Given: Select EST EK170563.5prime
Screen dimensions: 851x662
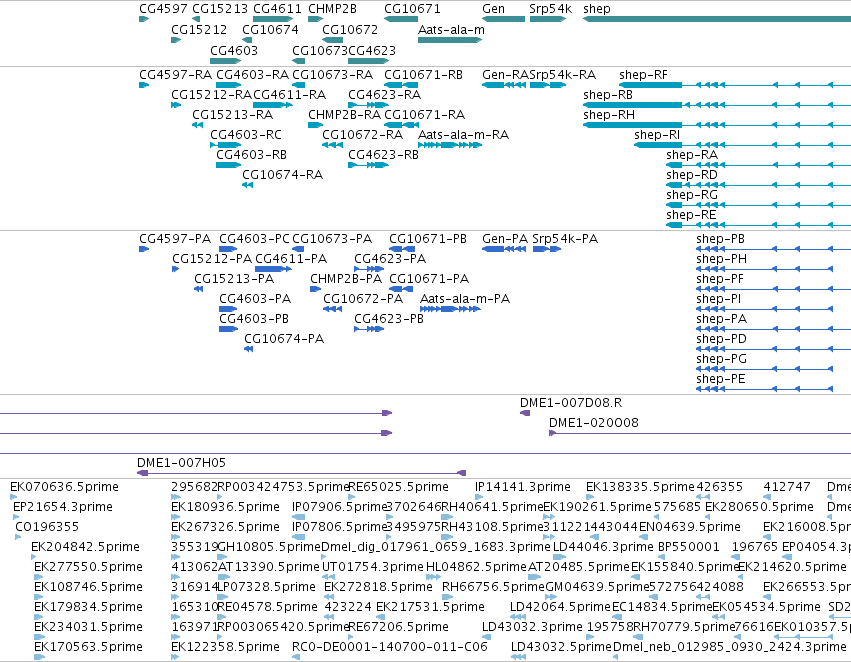Looking at the screenshot, I should pyautogui.click(x=88, y=647).
